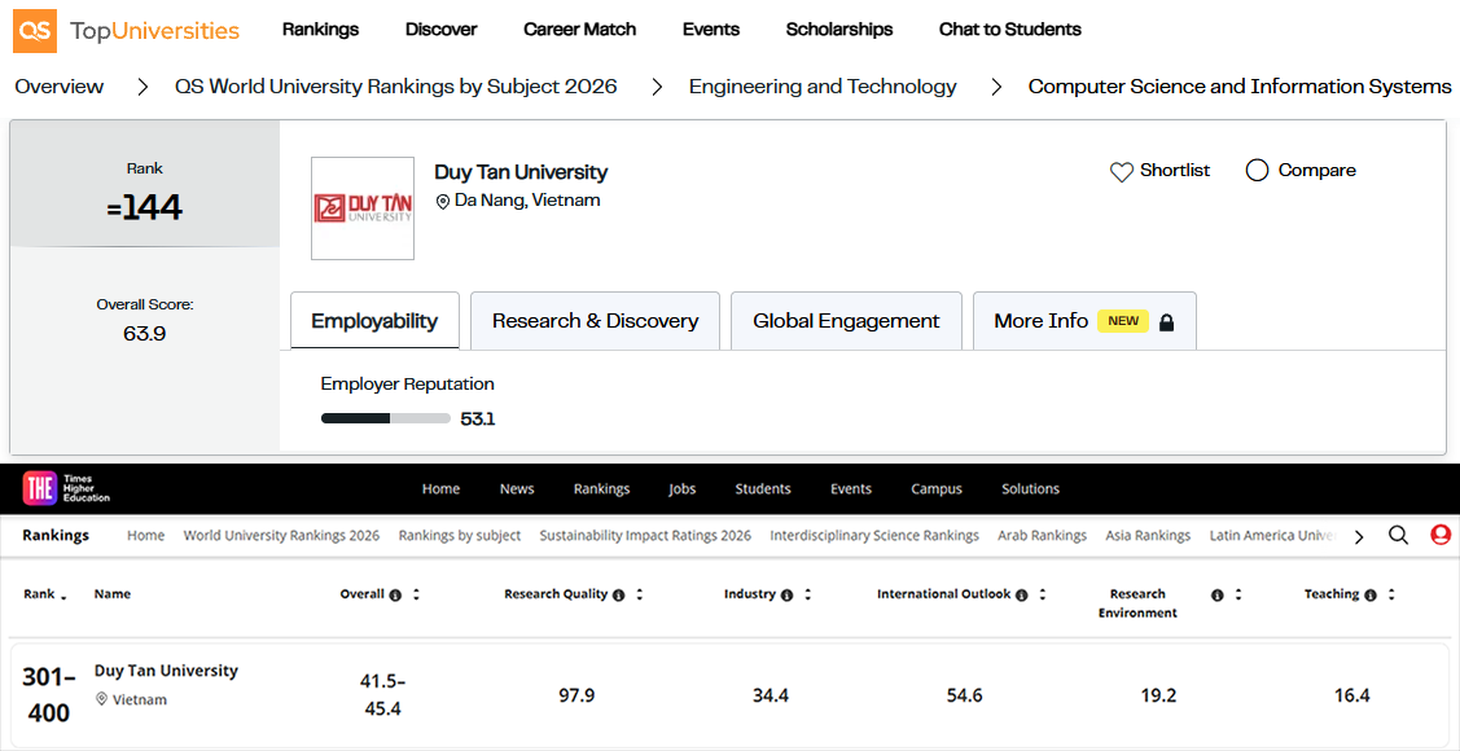The width and height of the screenshot is (1460, 751).
Task: Open Rankings in the black THE bar
Action: pyautogui.click(x=601, y=489)
